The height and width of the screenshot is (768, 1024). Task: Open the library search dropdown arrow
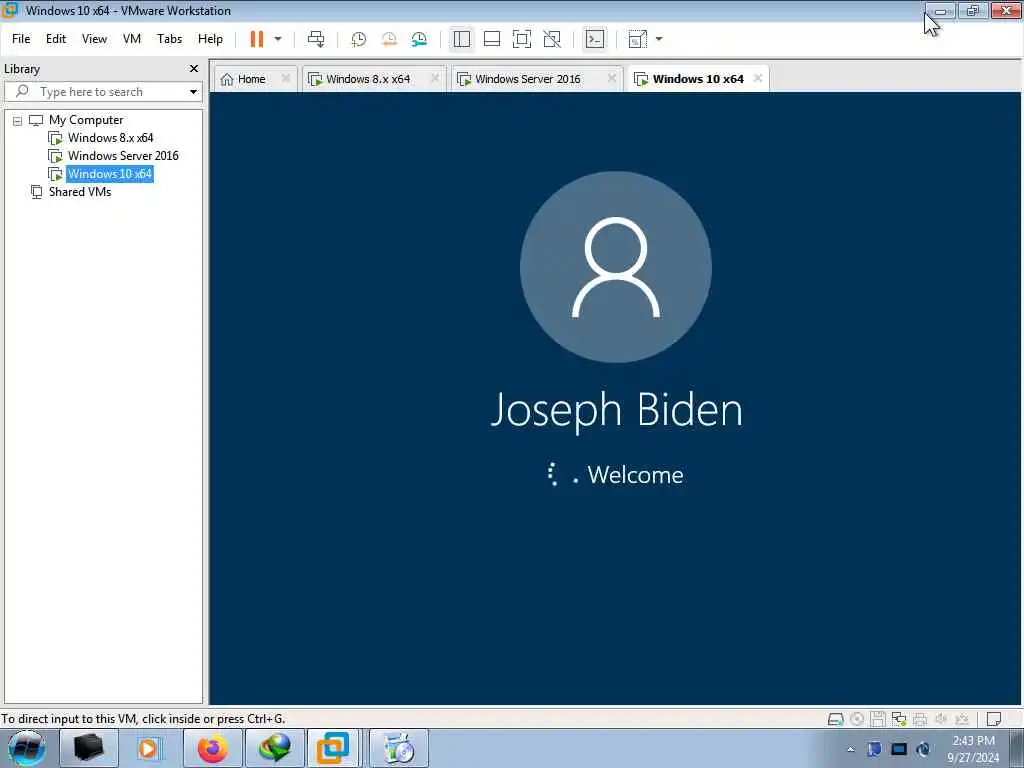[193, 92]
